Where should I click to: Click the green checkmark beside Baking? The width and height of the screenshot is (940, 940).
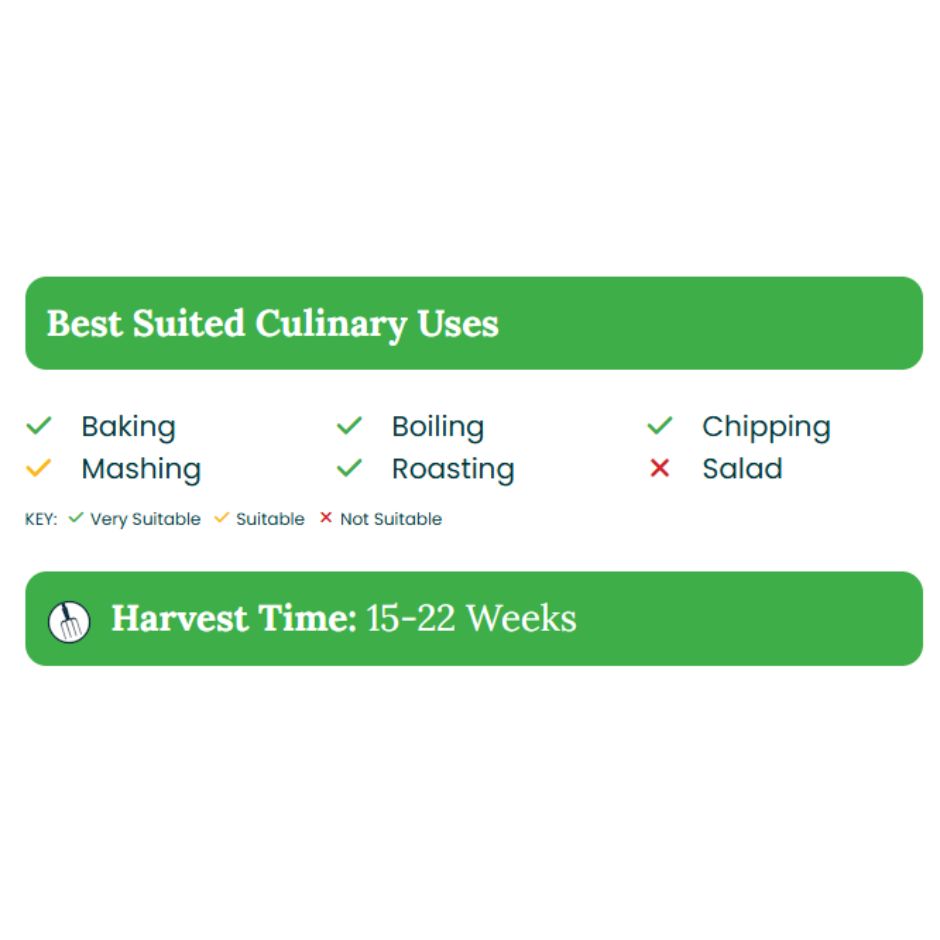(x=39, y=426)
